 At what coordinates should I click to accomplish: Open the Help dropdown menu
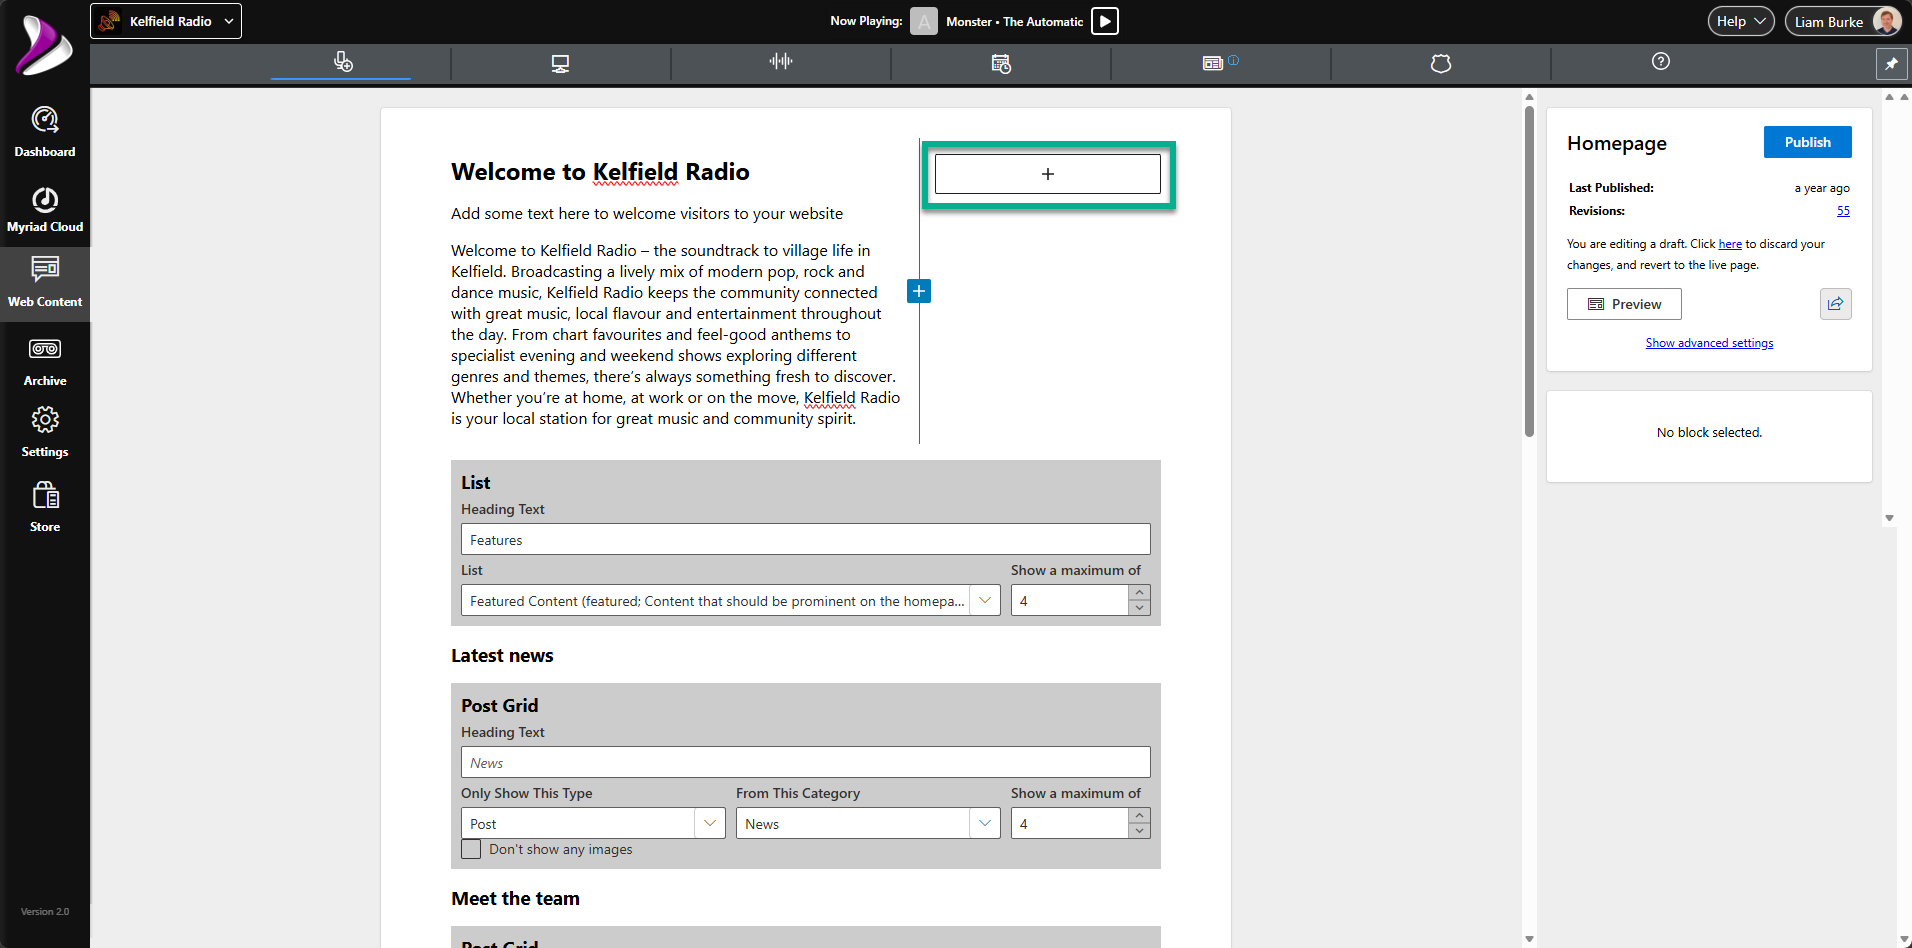click(x=1741, y=21)
